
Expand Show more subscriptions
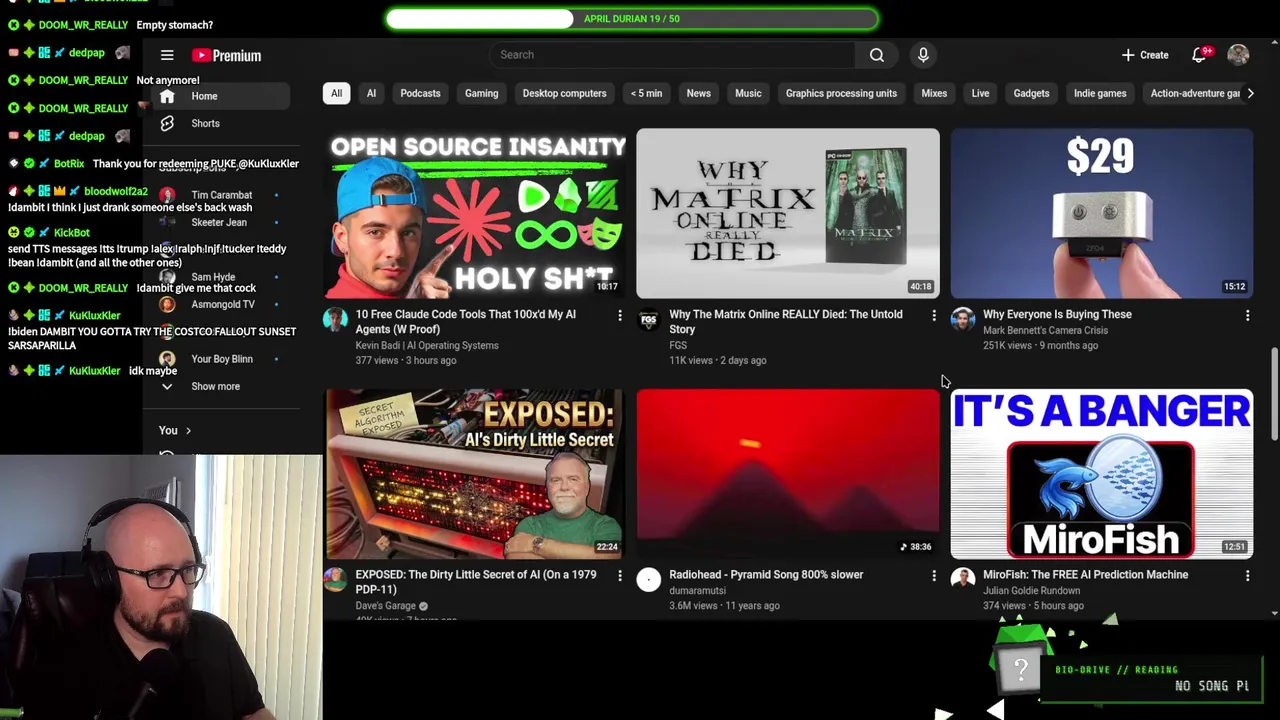[215, 386]
